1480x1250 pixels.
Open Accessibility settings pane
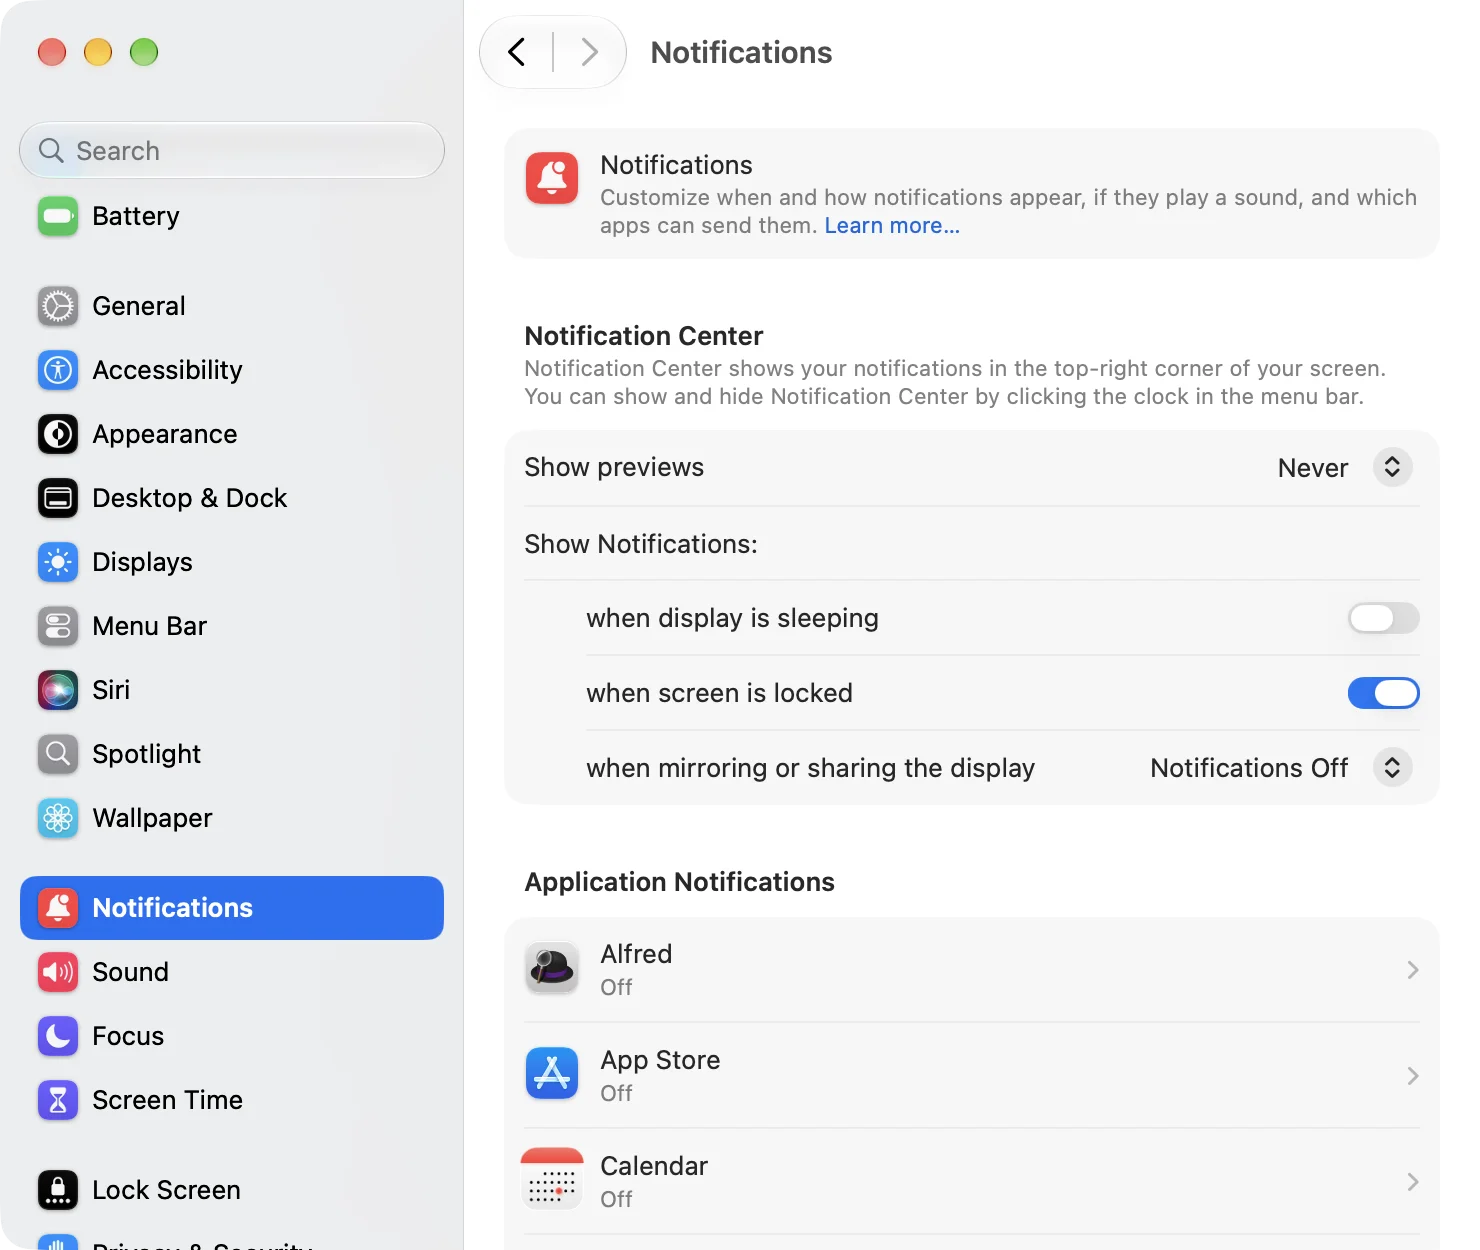[x=232, y=370]
